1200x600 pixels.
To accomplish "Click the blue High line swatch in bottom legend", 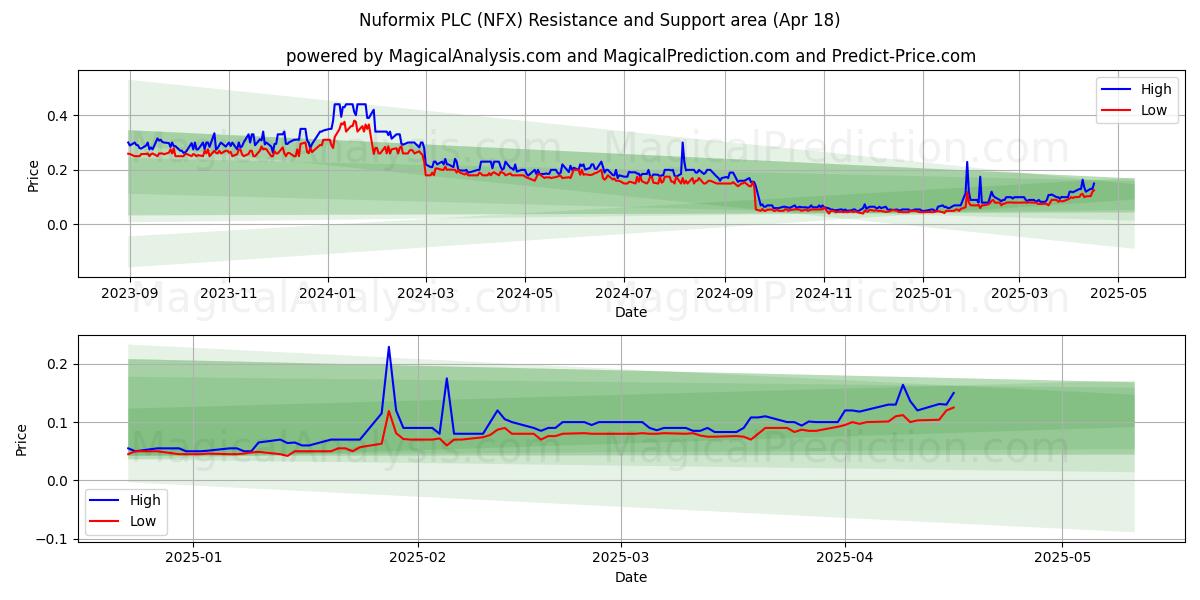I will click(106, 500).
